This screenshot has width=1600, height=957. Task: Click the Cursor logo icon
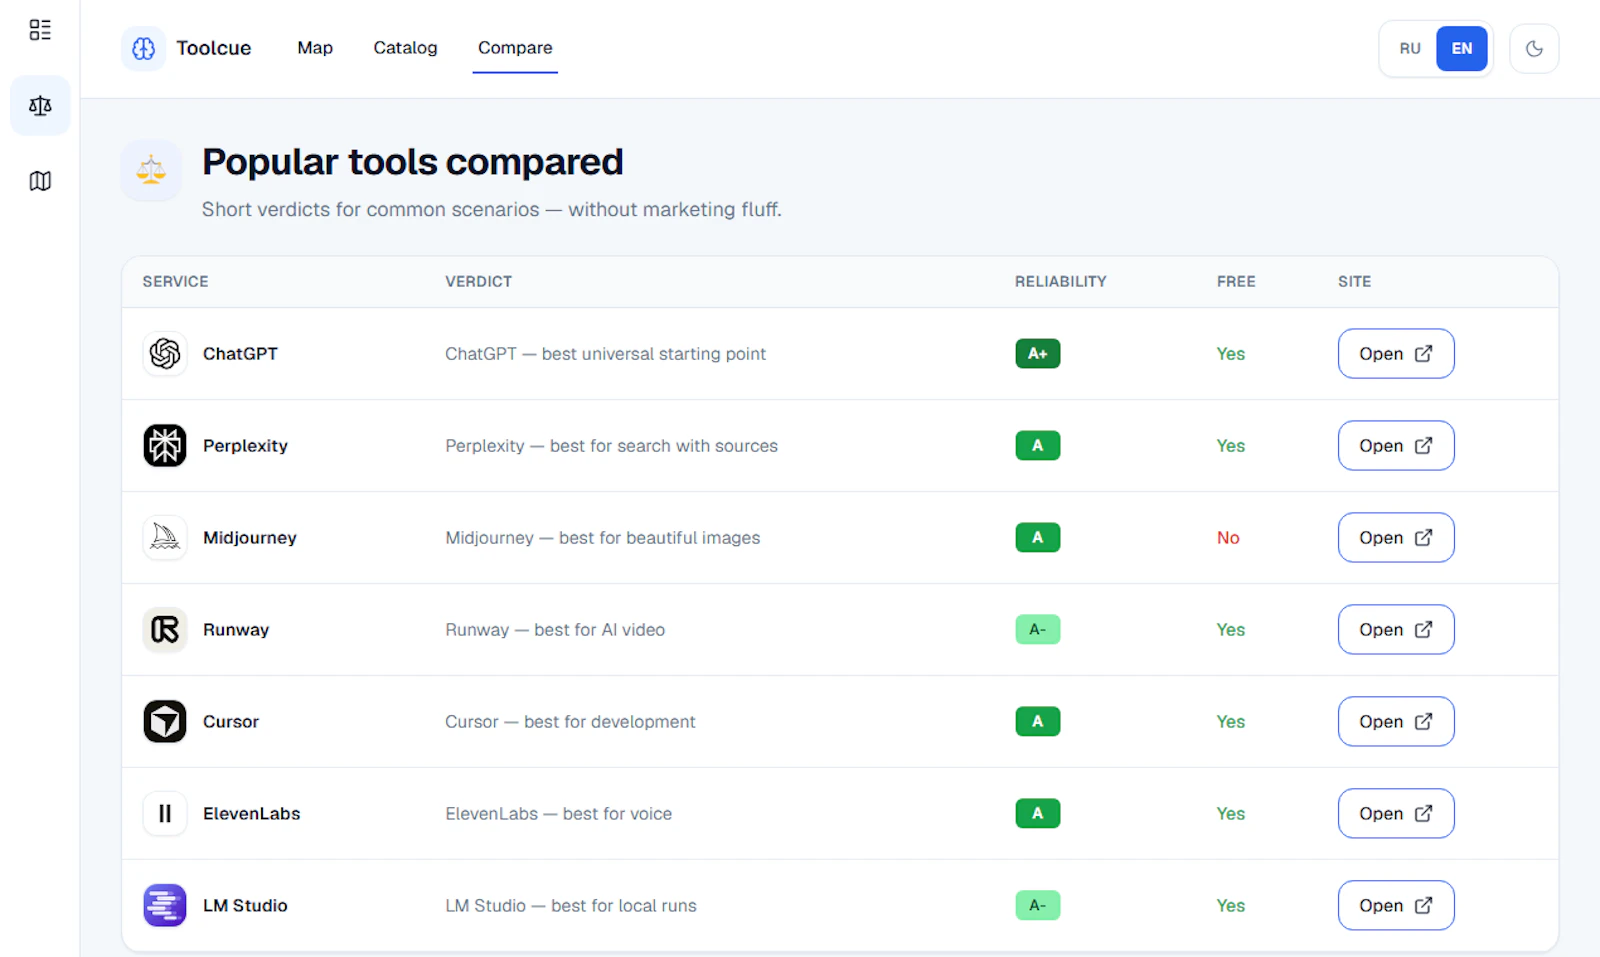point(165,721)
